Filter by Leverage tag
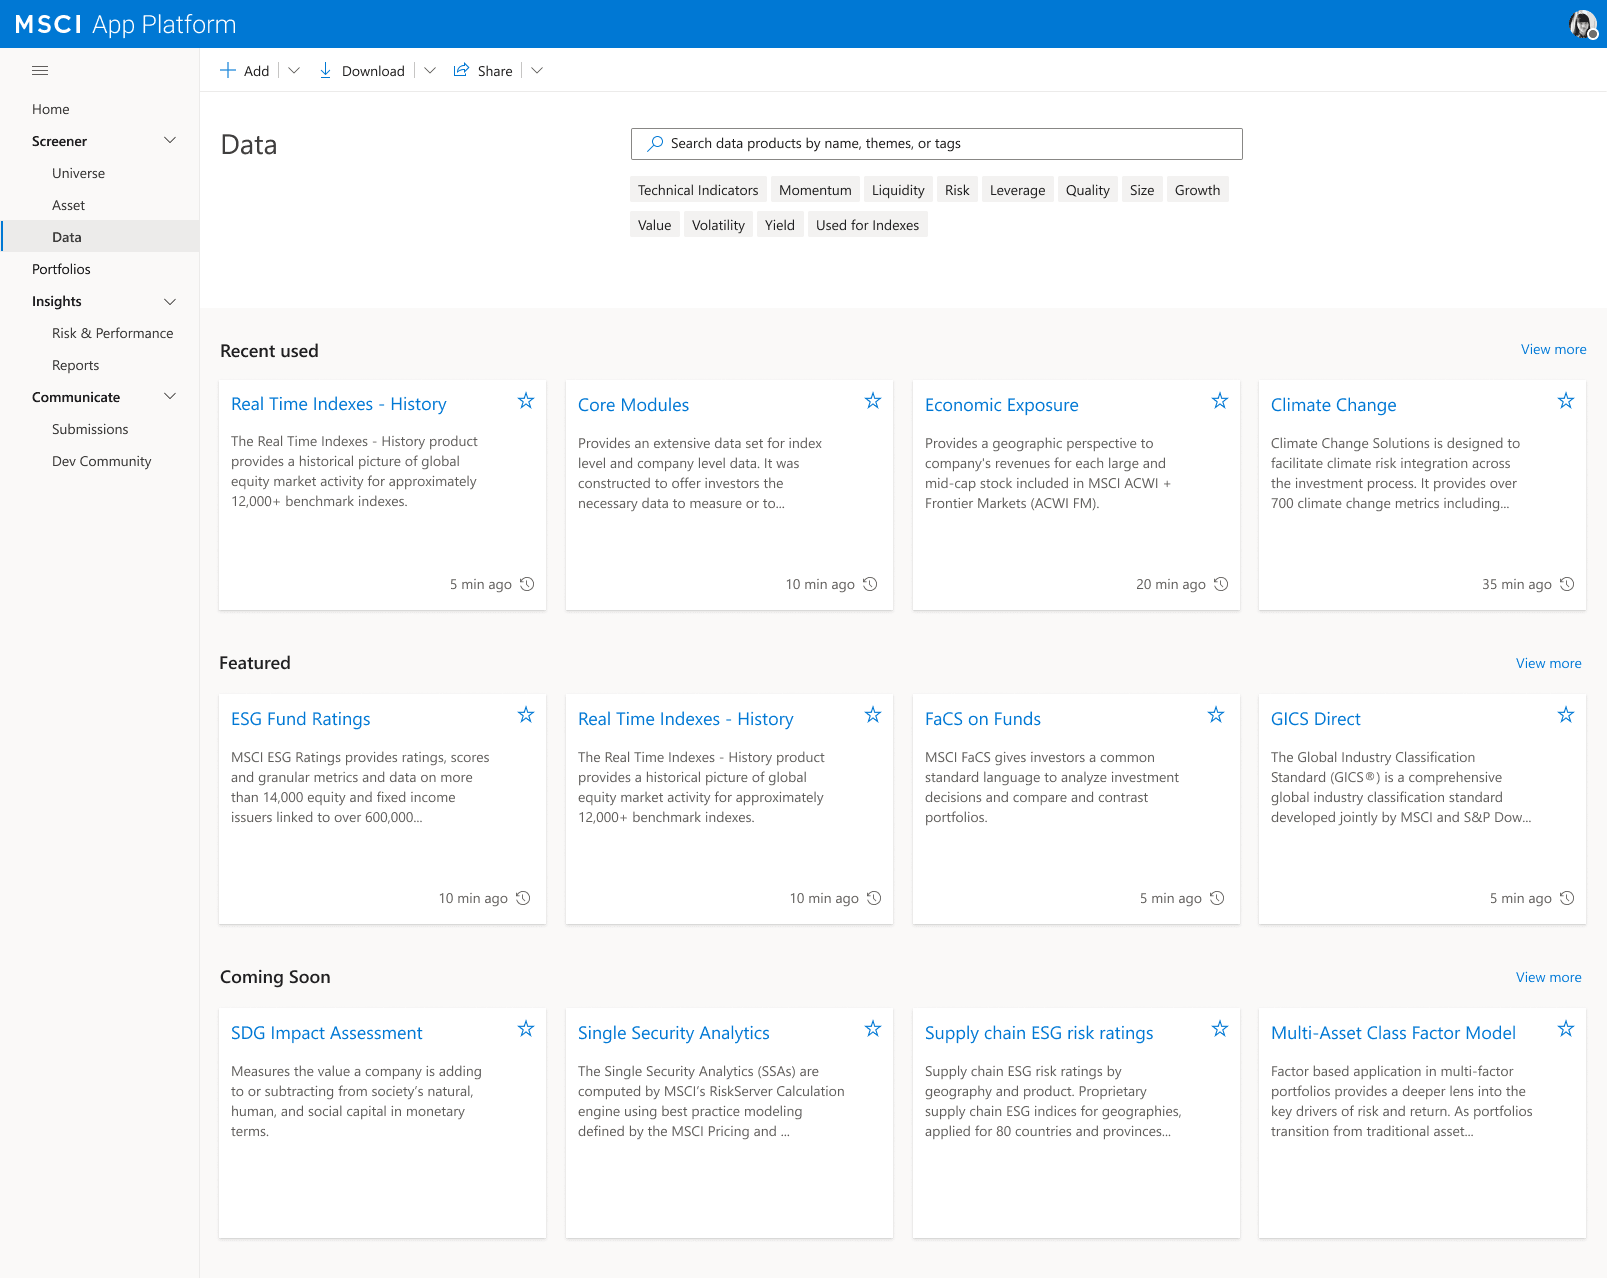 (x=1017, y=190)
